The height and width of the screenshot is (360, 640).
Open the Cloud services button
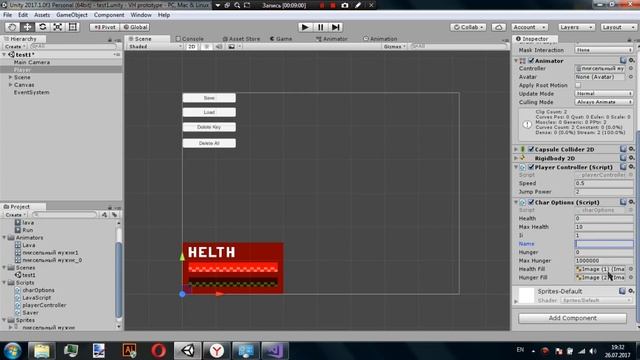(x=498, y=27)
